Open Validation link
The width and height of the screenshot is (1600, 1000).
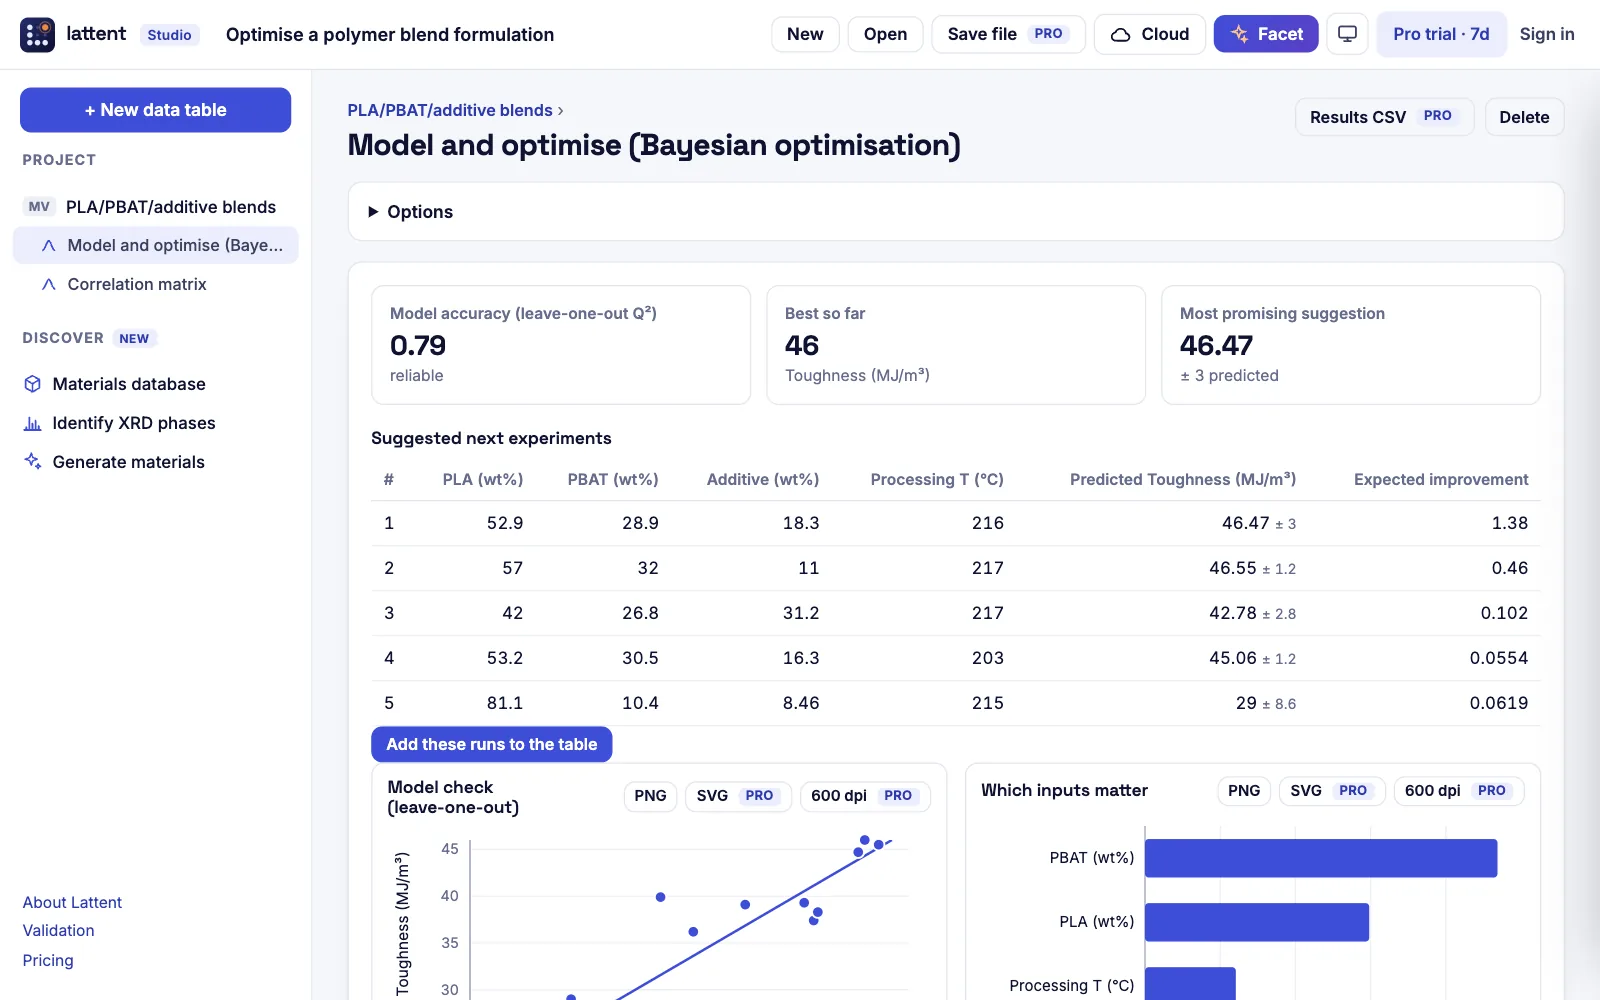pos(58,930)
